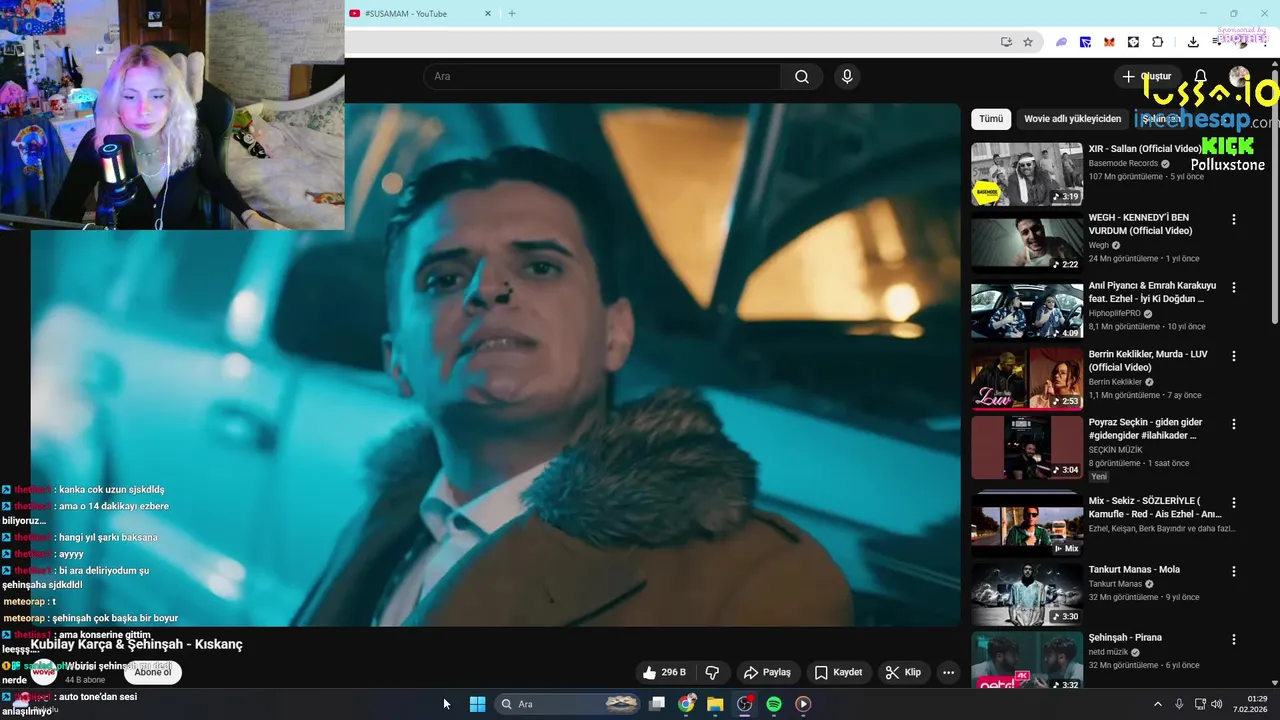Image resolution: width=1280 pixels, height=720 pixels.
Task: Open the media player taskbar icon
Action: [x=802, y=704]
